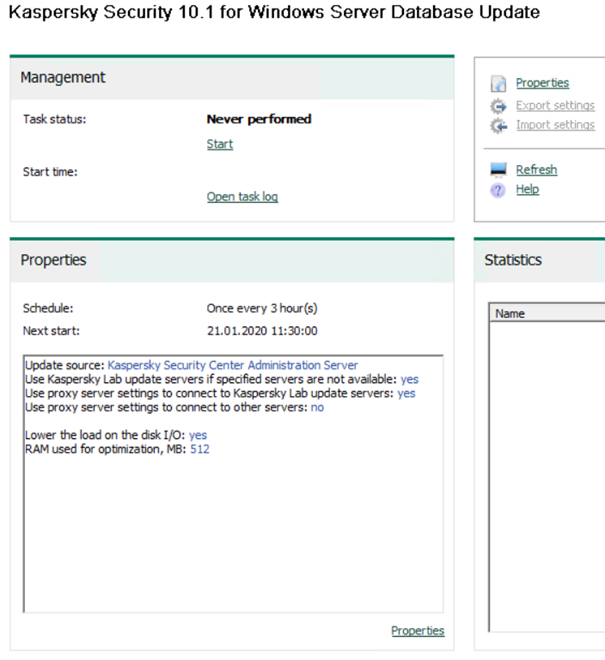
Task: Open the task log
Action: (x=242, y=197)
